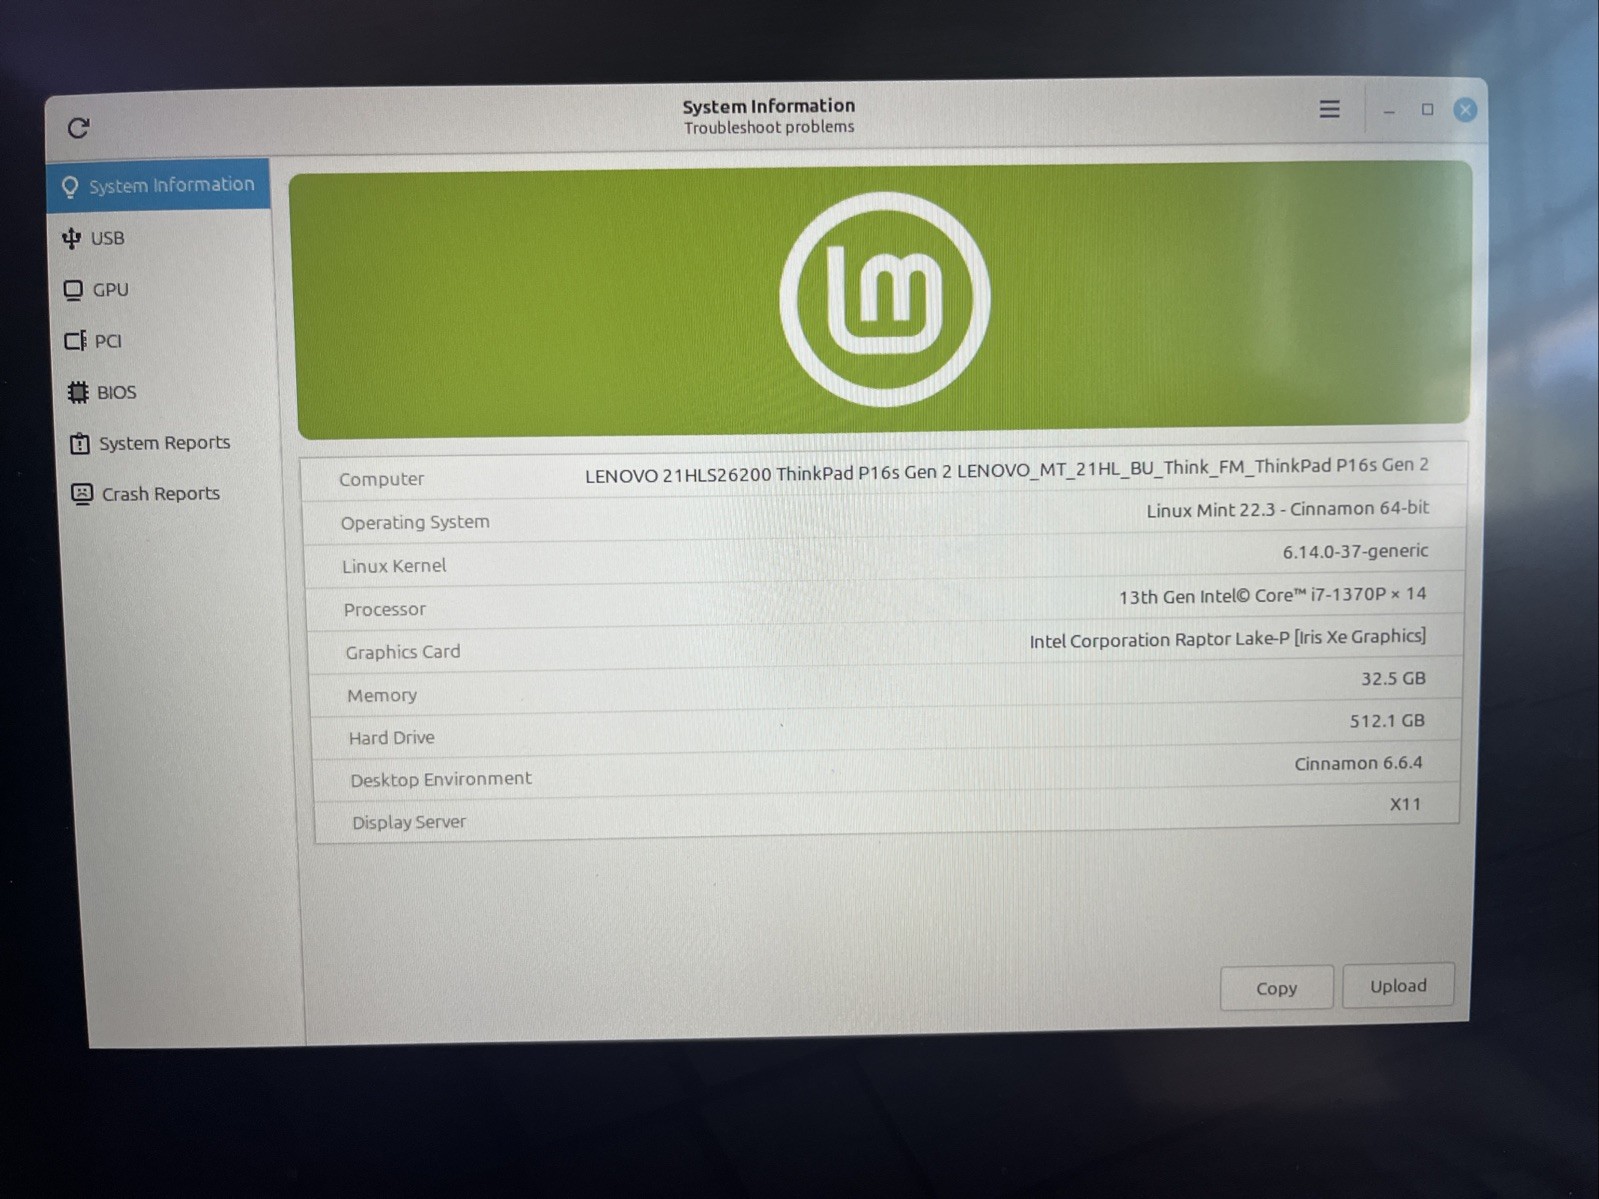The height and width of the screenshot is (1199, 1599).
Task: Select the Core i7-1370P processor value
Action: pos(1273,595)
